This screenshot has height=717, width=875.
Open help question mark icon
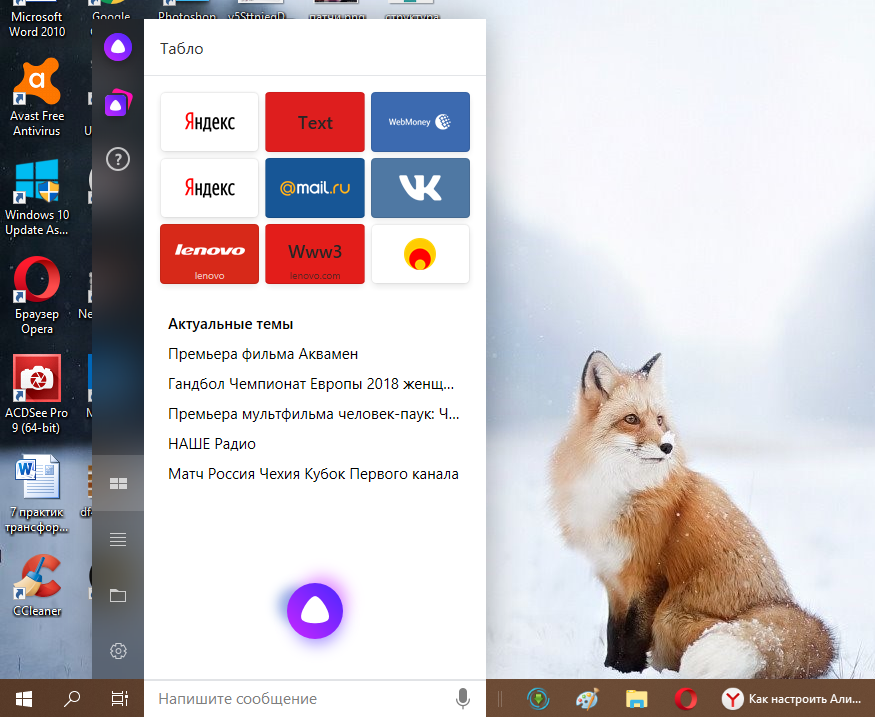point(118,160)
